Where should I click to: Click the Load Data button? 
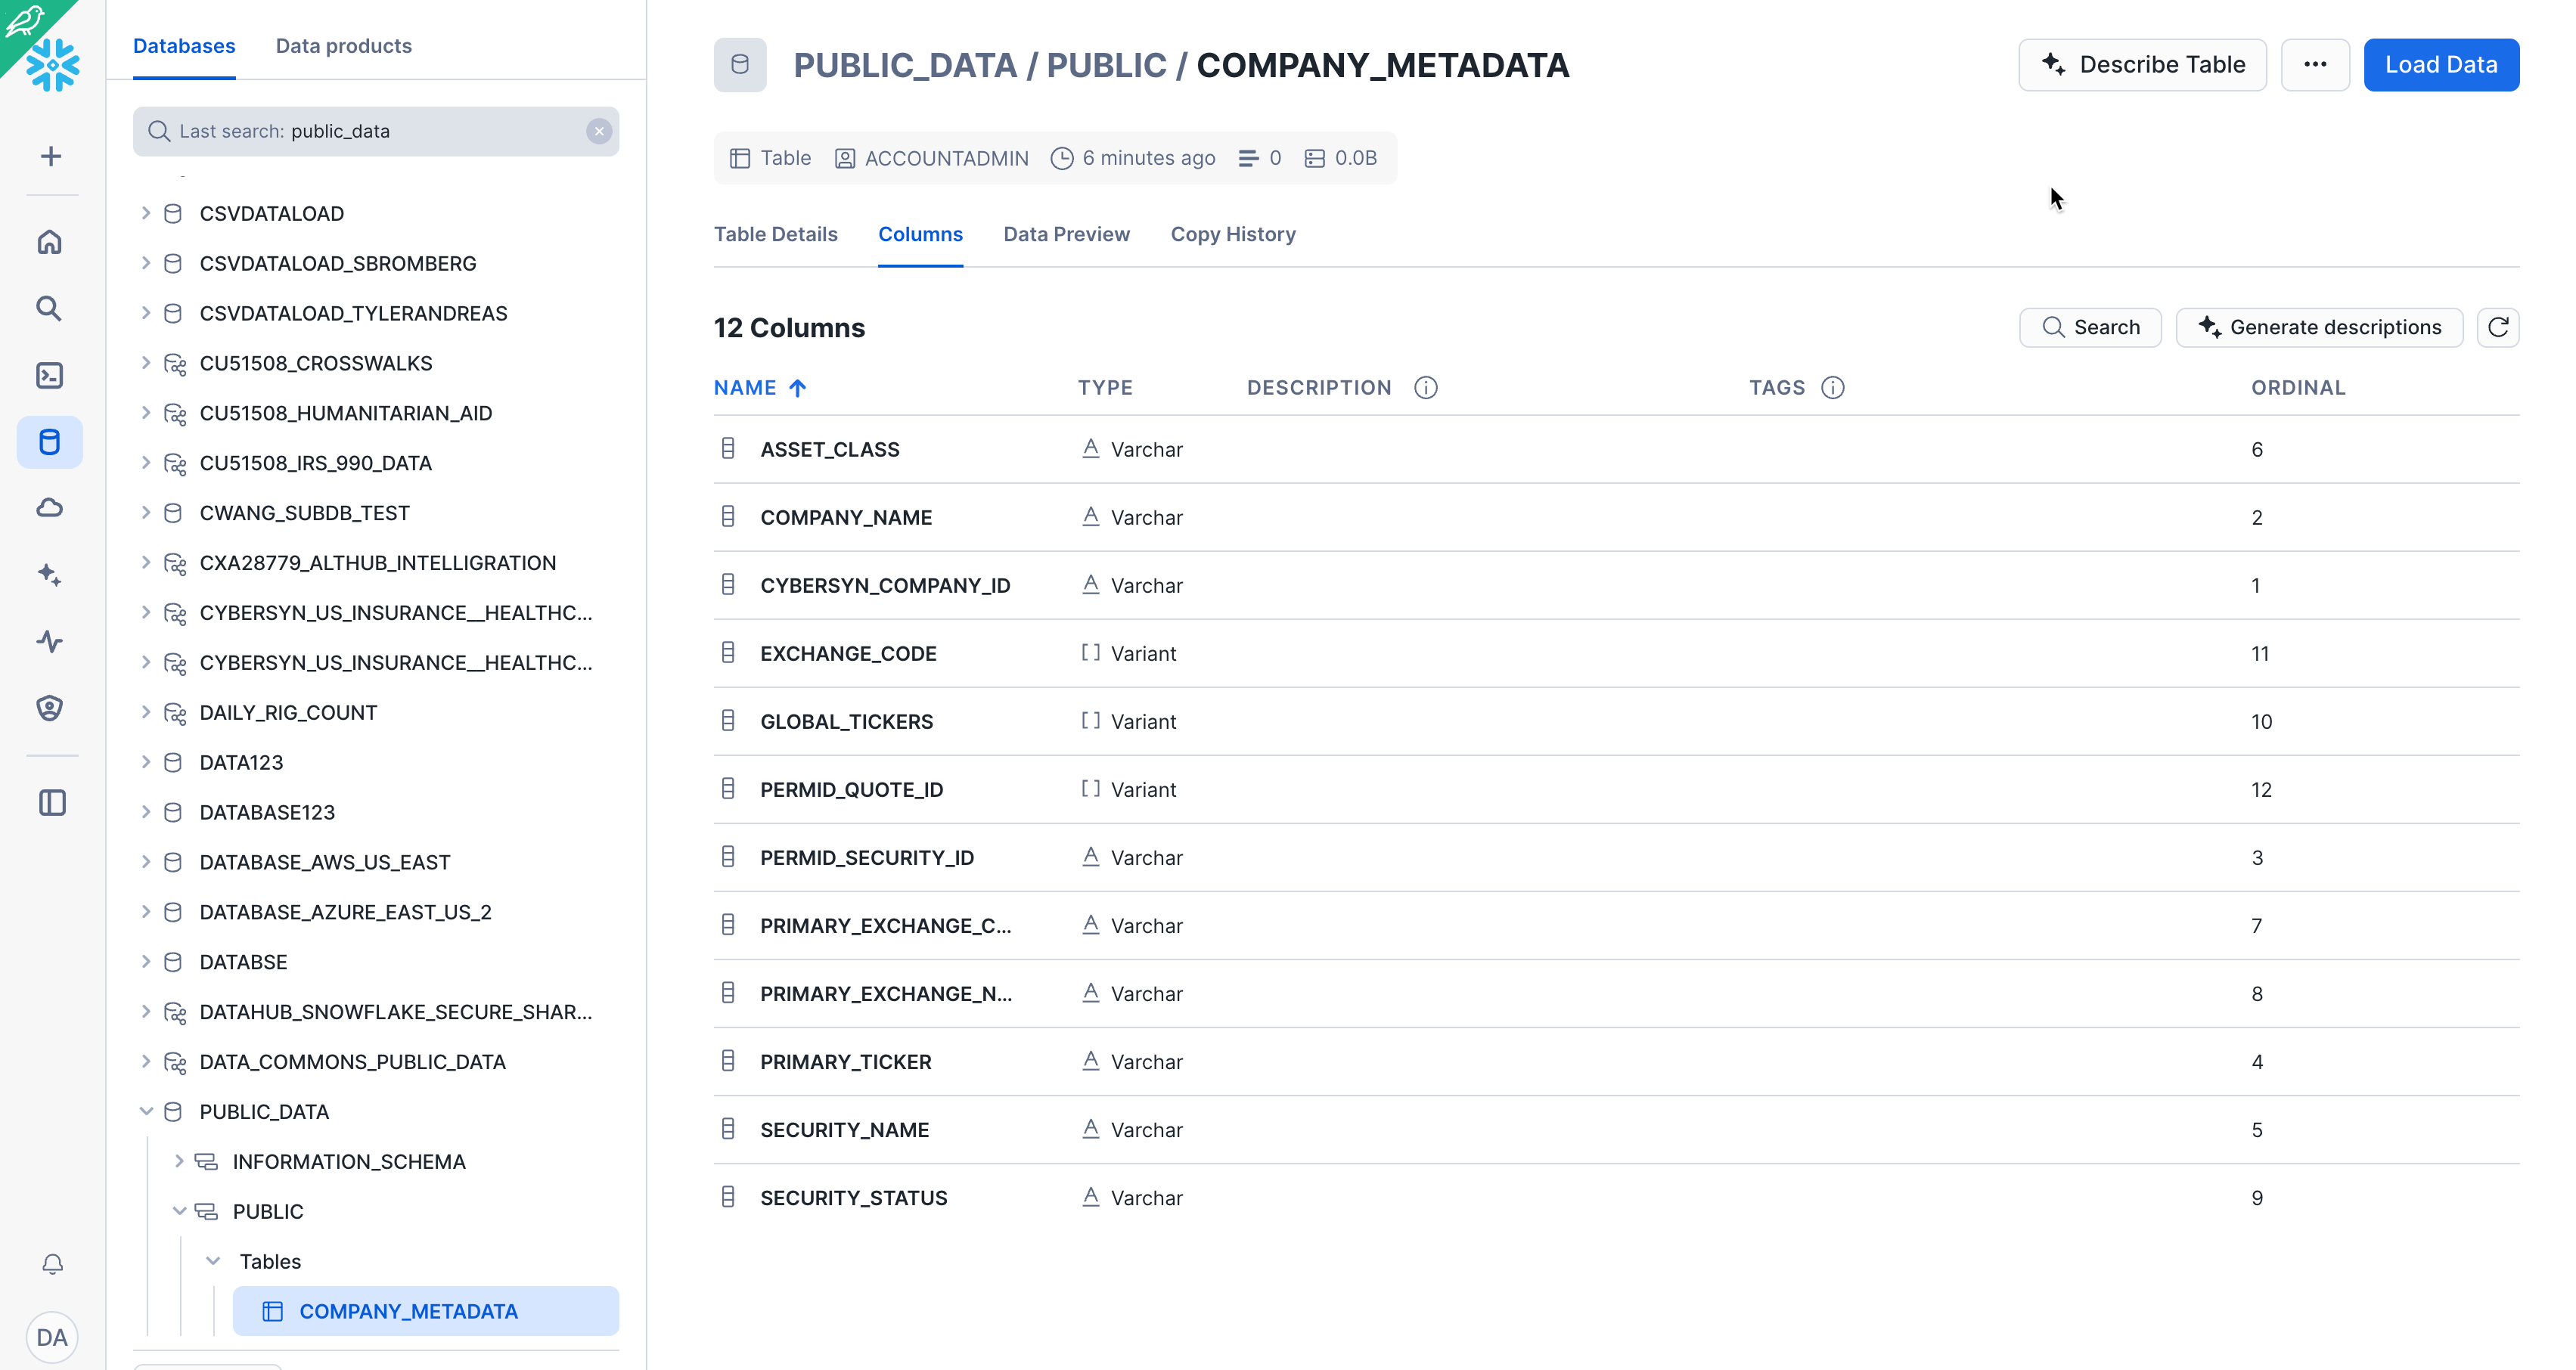2440,65
